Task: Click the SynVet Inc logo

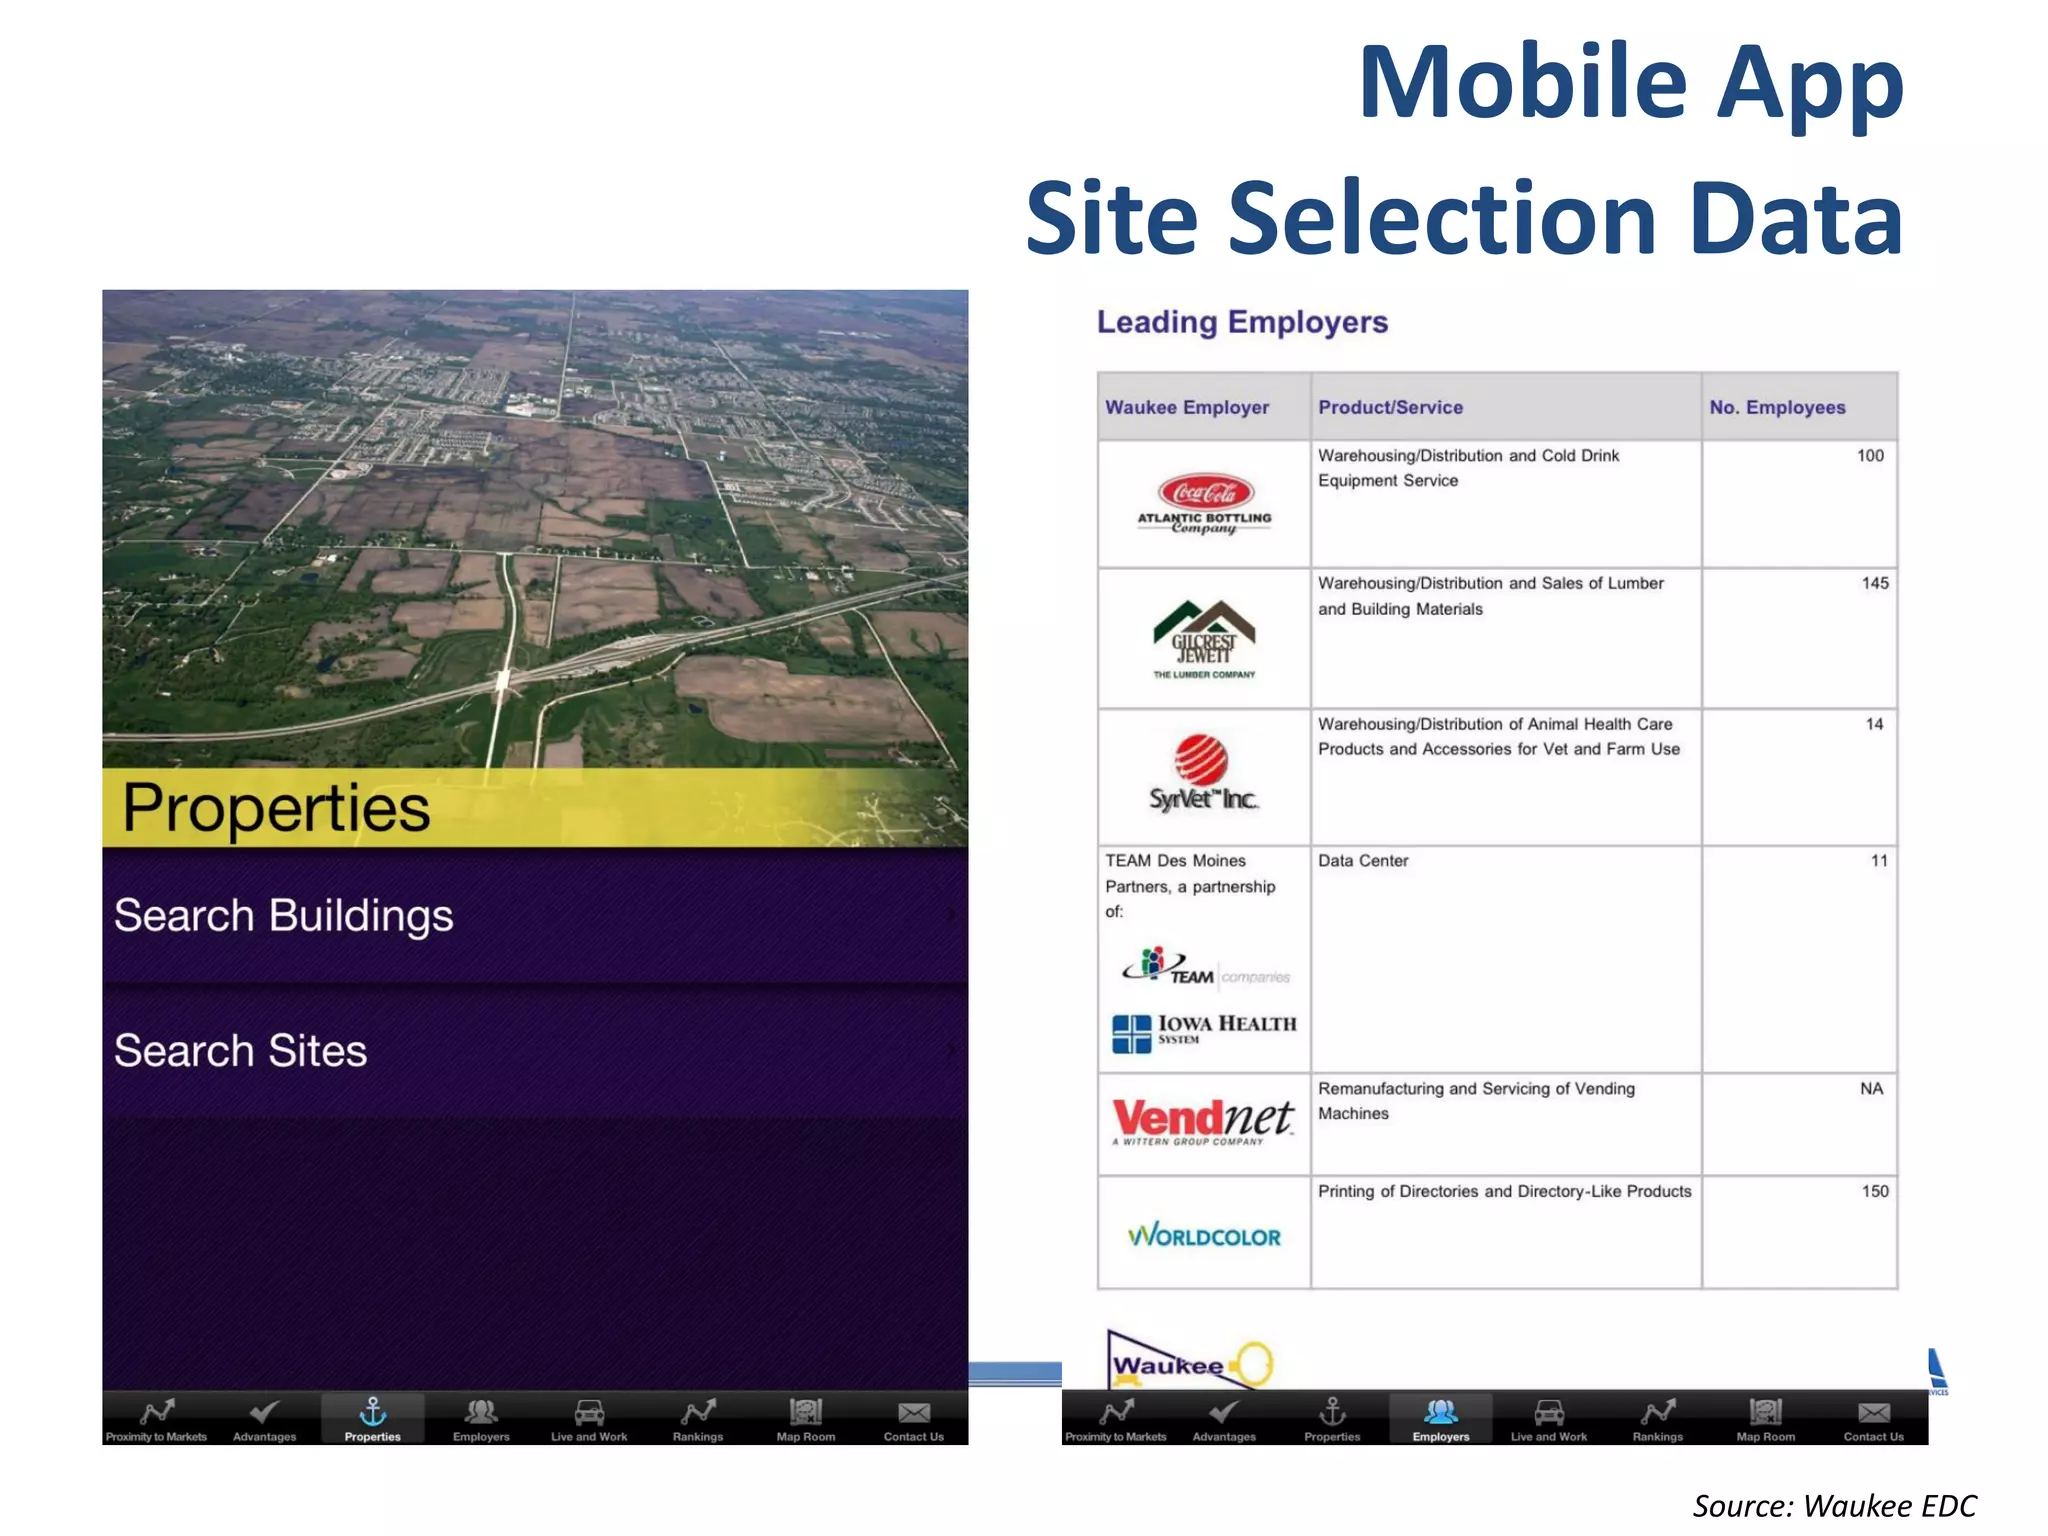Action: (x=1203, y=773)
